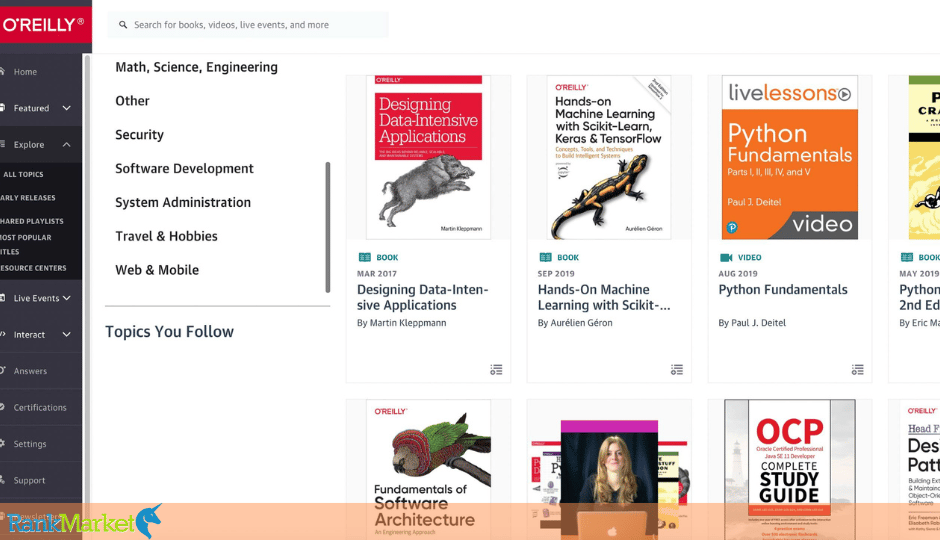Open Certifications in the sidebar
The width and height of the screenshot is (940, 540).
(40, 408)
